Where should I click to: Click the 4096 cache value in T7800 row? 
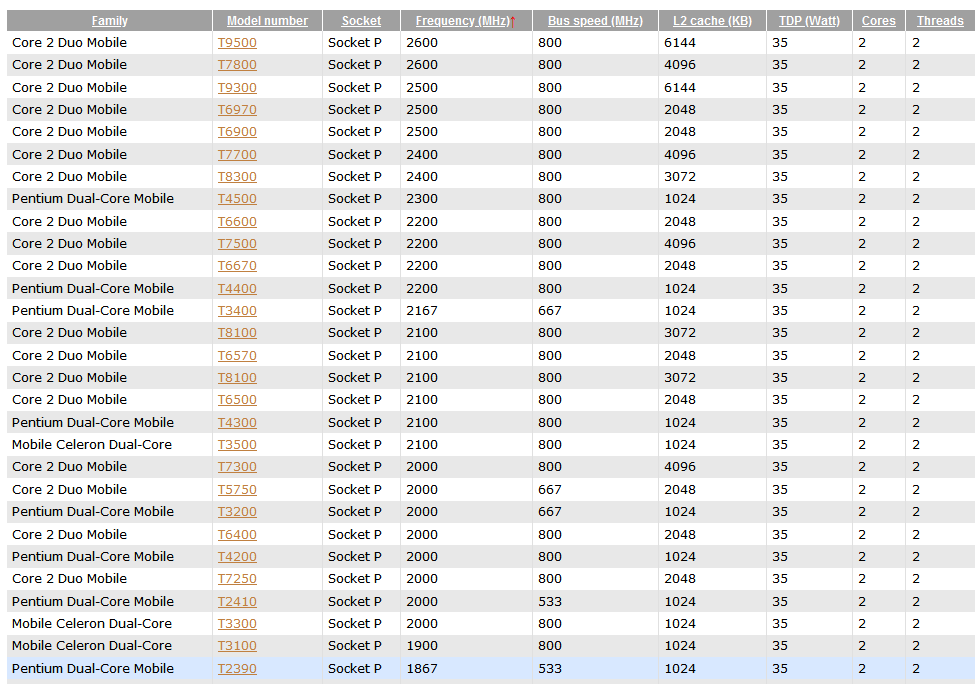point(680,65)
